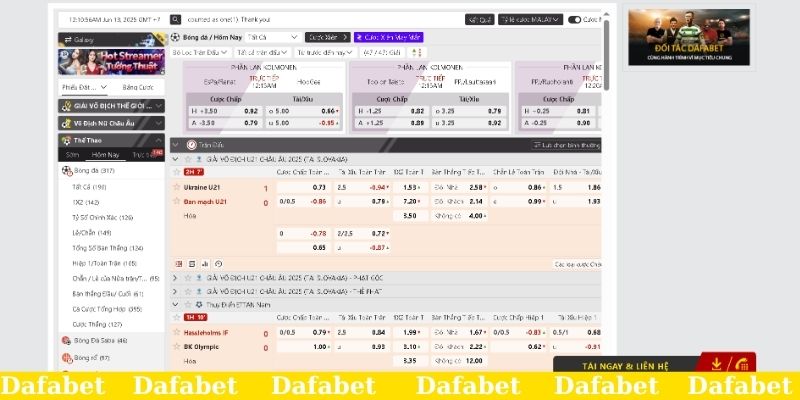Open the Bảng Cược tab

[x=138, y=87]
